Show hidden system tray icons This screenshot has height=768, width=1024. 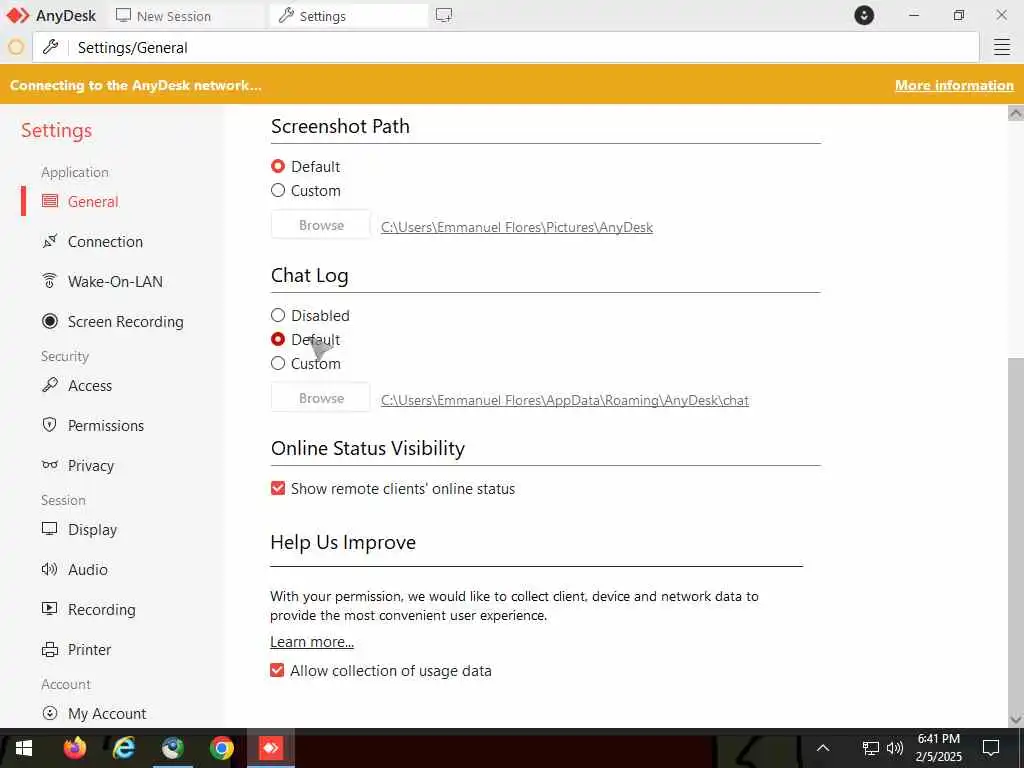(x=823, y=748)
